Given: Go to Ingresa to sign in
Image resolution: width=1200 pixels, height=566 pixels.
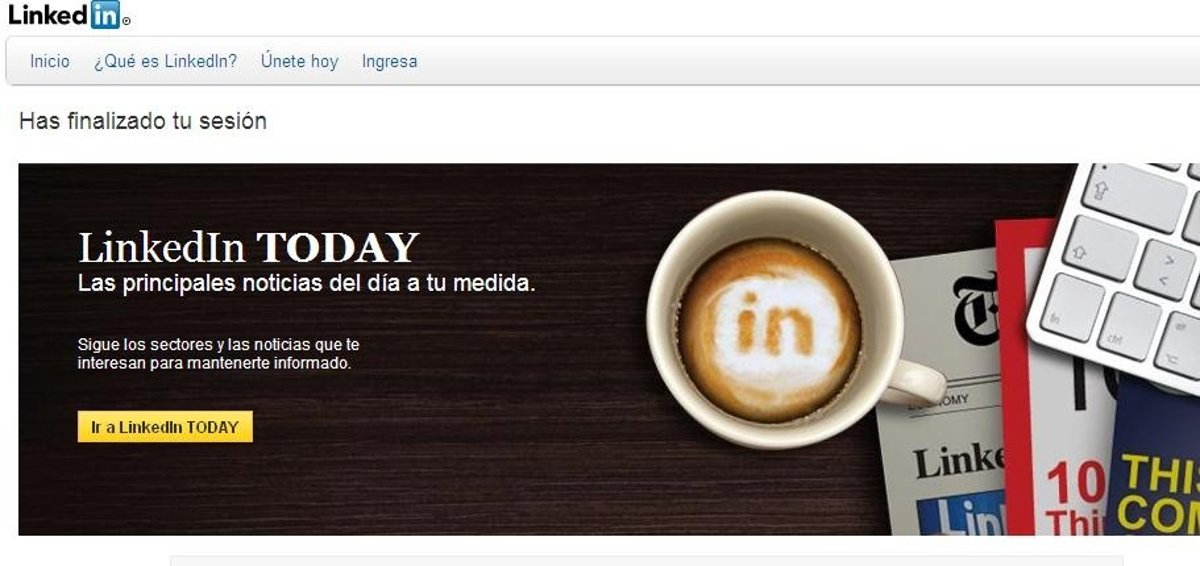Looking at the screenshot, I should coord(390,61).
